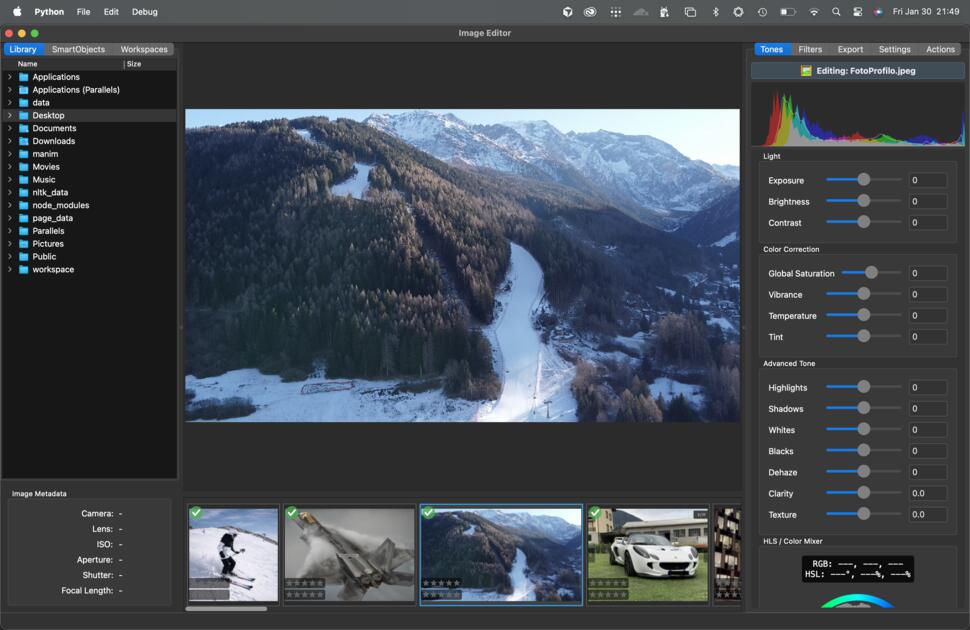The image size is (970, 630).
Task: Toggle the green checkmark on the mountain thumbnail
Action: [x=428, y=512]
